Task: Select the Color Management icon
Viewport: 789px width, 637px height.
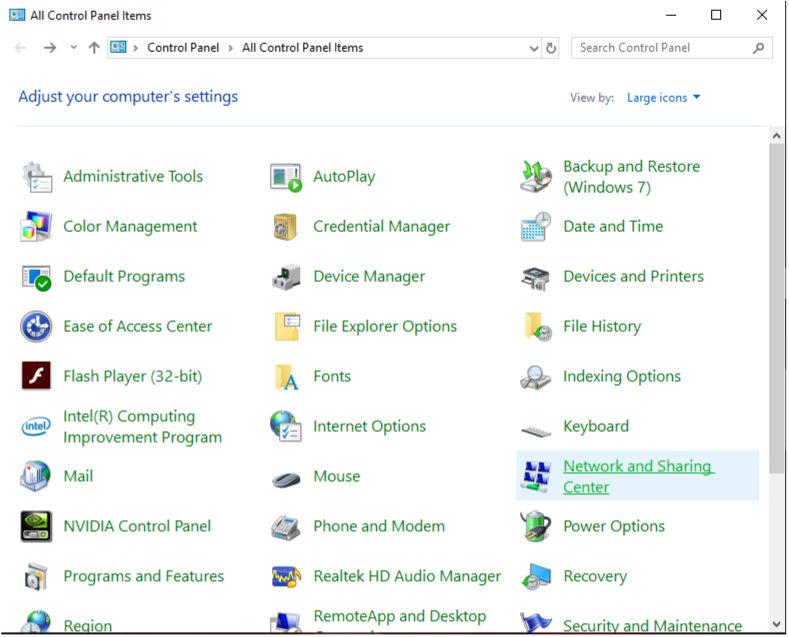Action: (36, 227)
